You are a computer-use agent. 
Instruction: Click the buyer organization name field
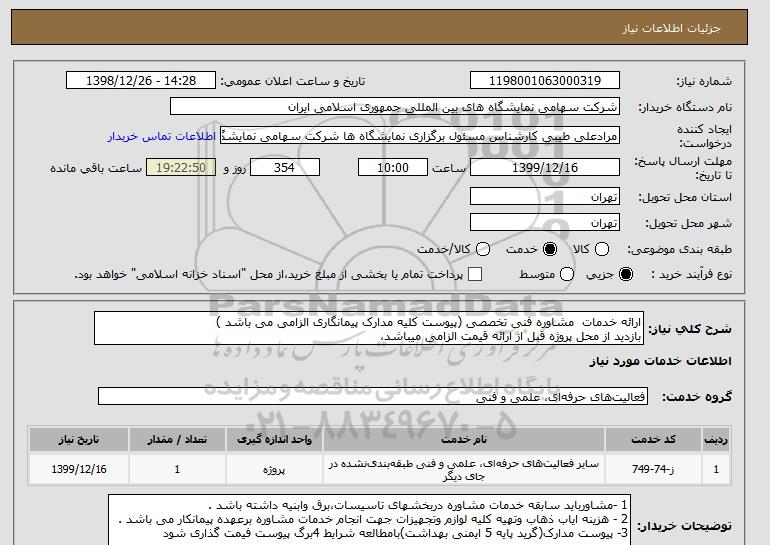coord(395,107)
